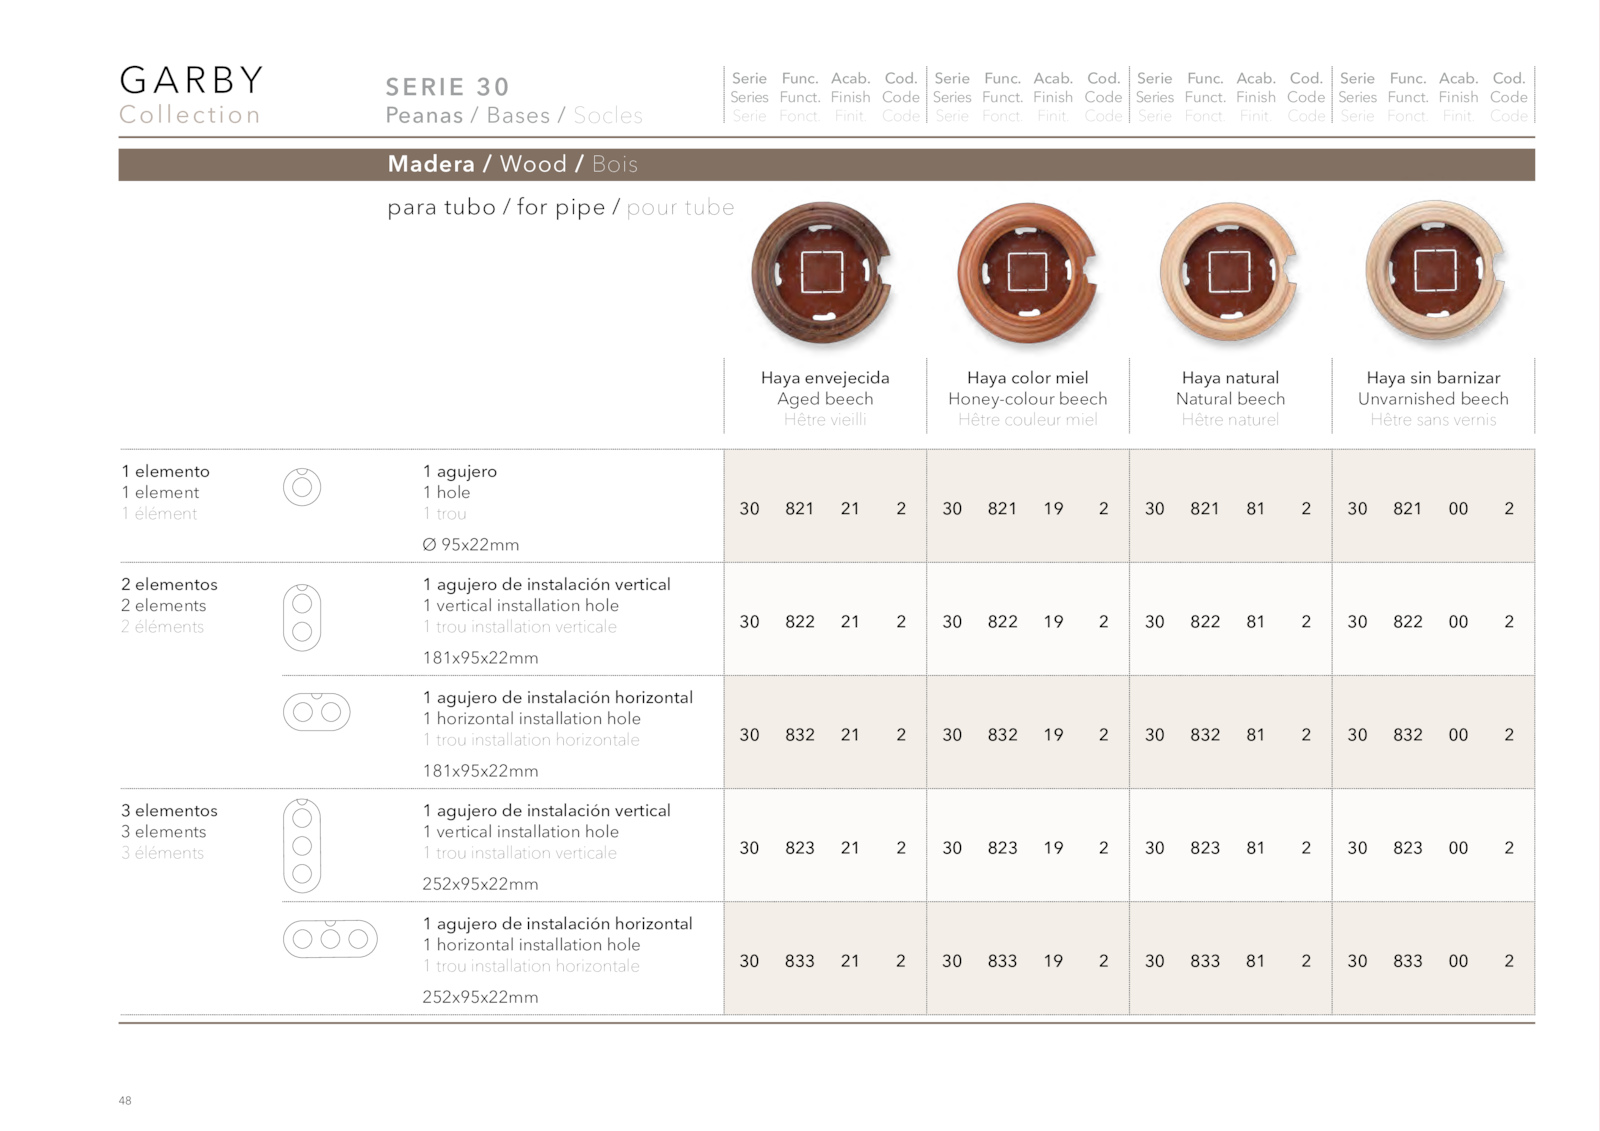The image size is (1600, 1131).
Task: Click function code 821 under Aged beech
Action: 799,508
